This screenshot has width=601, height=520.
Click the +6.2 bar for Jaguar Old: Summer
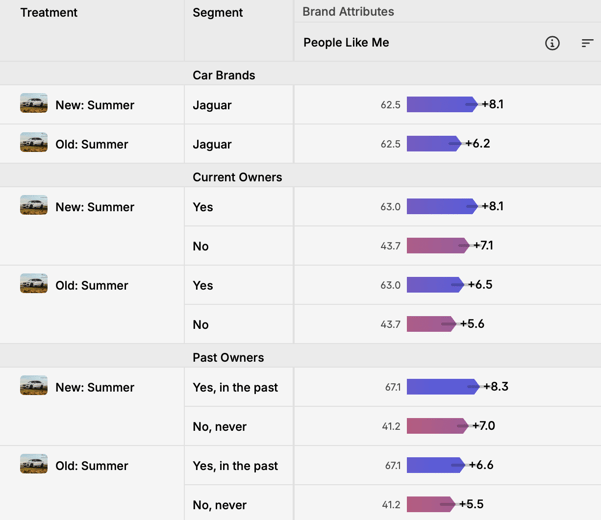(434, 144)
